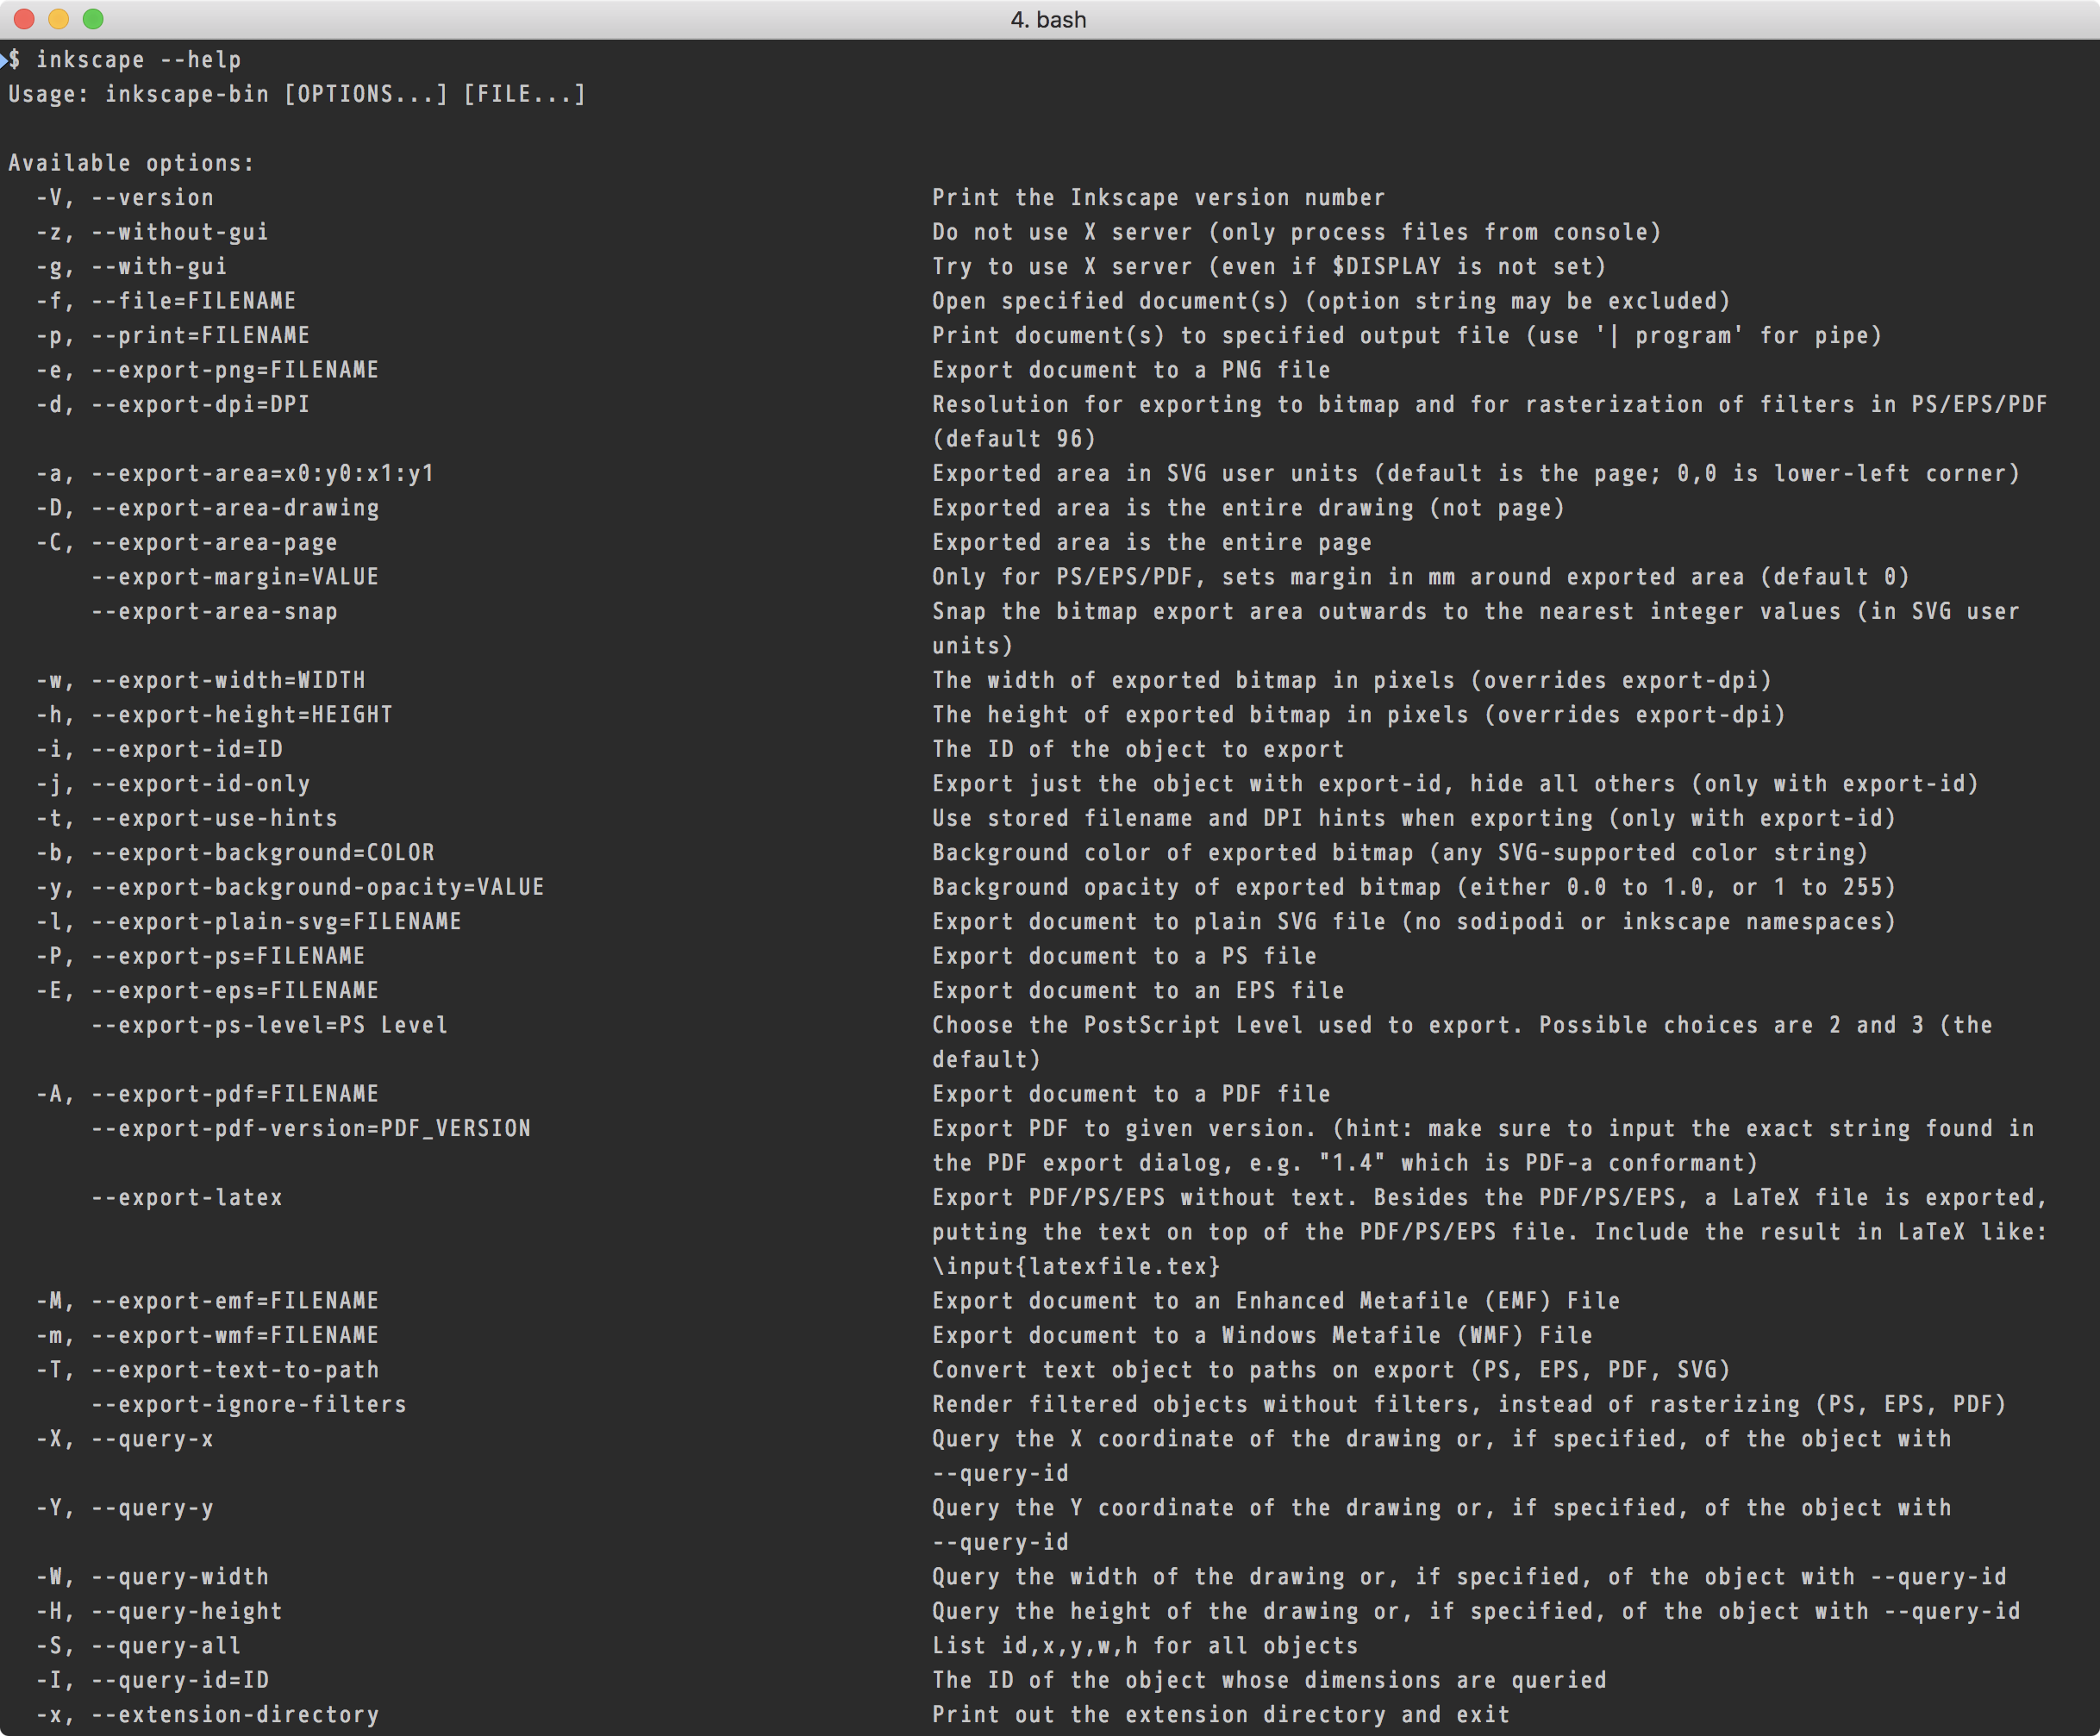Click the red close window button

pos(25,19)
